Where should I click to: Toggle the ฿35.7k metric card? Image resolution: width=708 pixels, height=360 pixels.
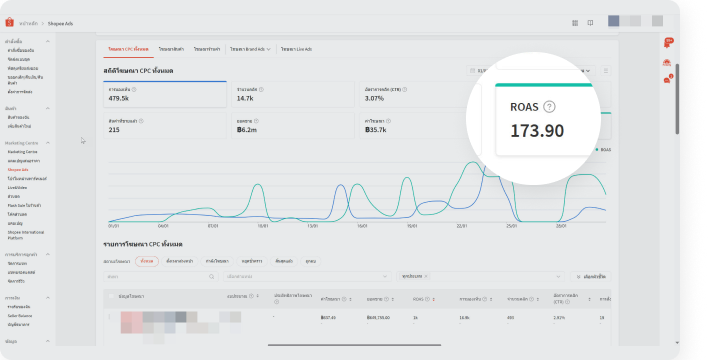(x=420, y=126)
